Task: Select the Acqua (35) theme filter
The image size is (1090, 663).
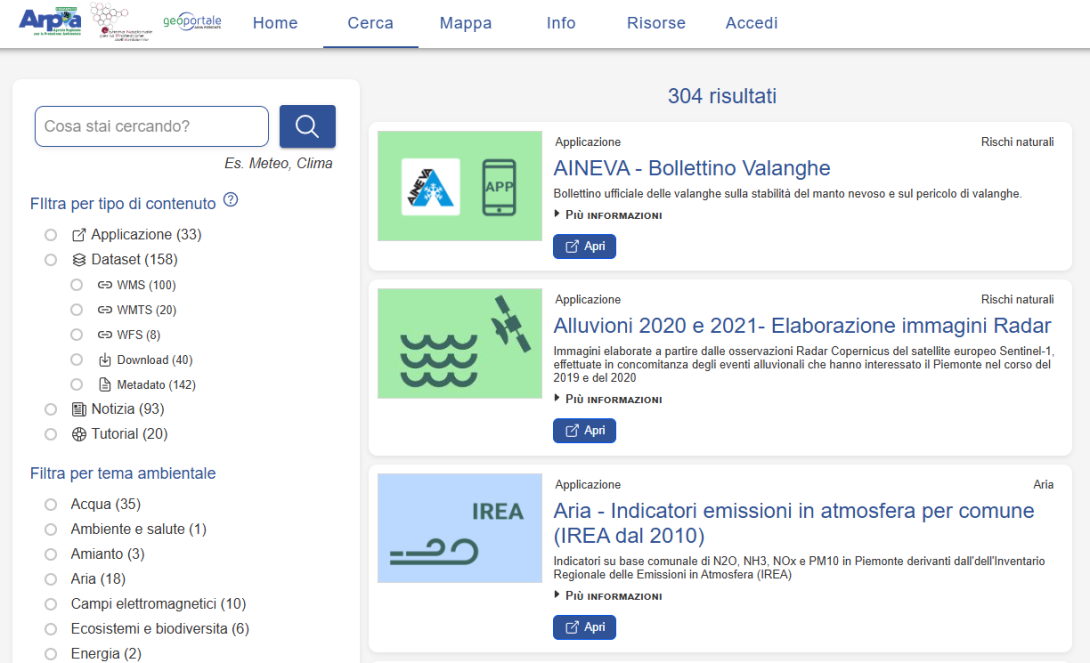Action: [51, 505]
